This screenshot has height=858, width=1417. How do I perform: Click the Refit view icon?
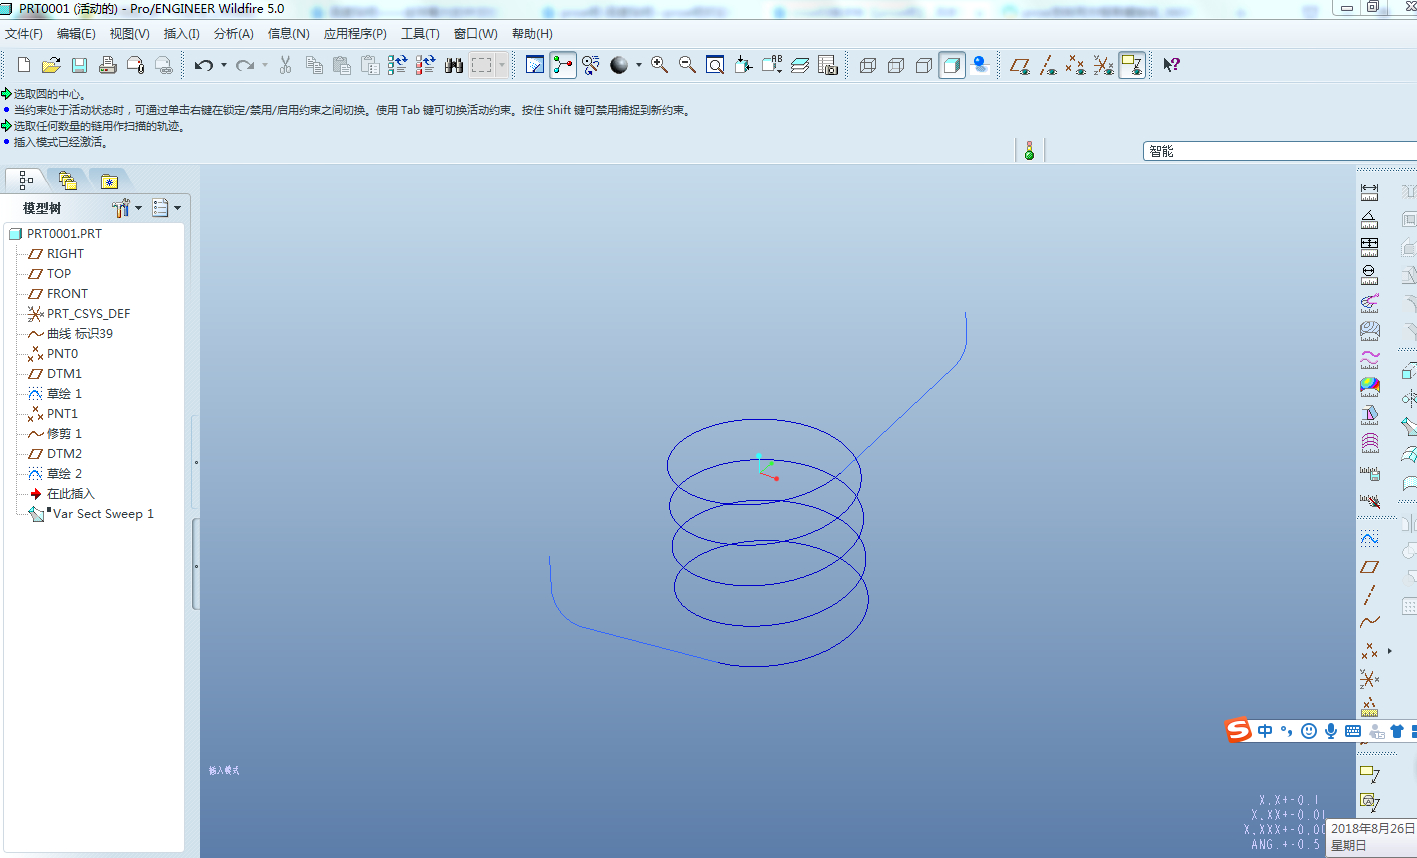(x=715, y=65)
